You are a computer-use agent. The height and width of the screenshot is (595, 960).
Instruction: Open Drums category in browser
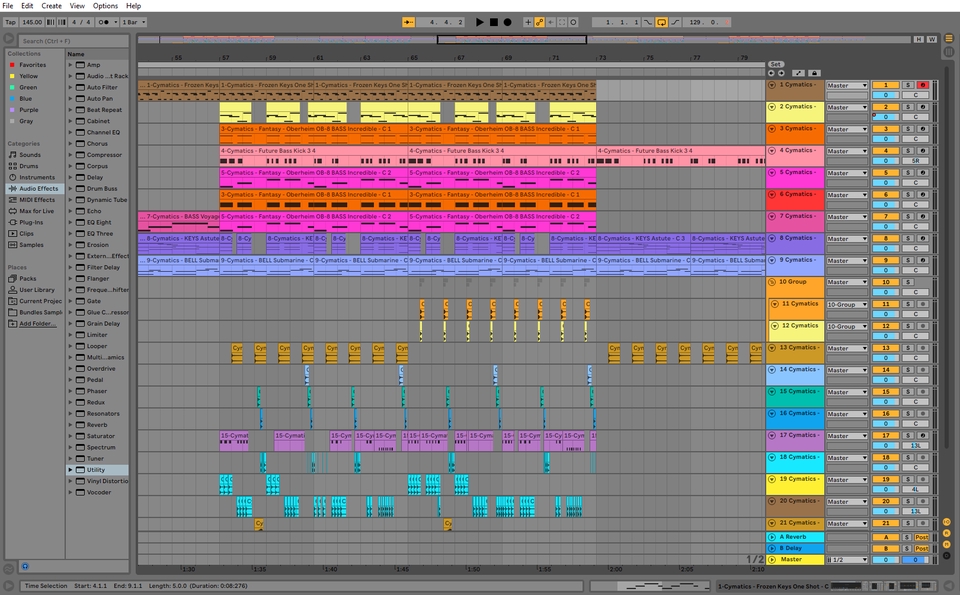point(29,166)
